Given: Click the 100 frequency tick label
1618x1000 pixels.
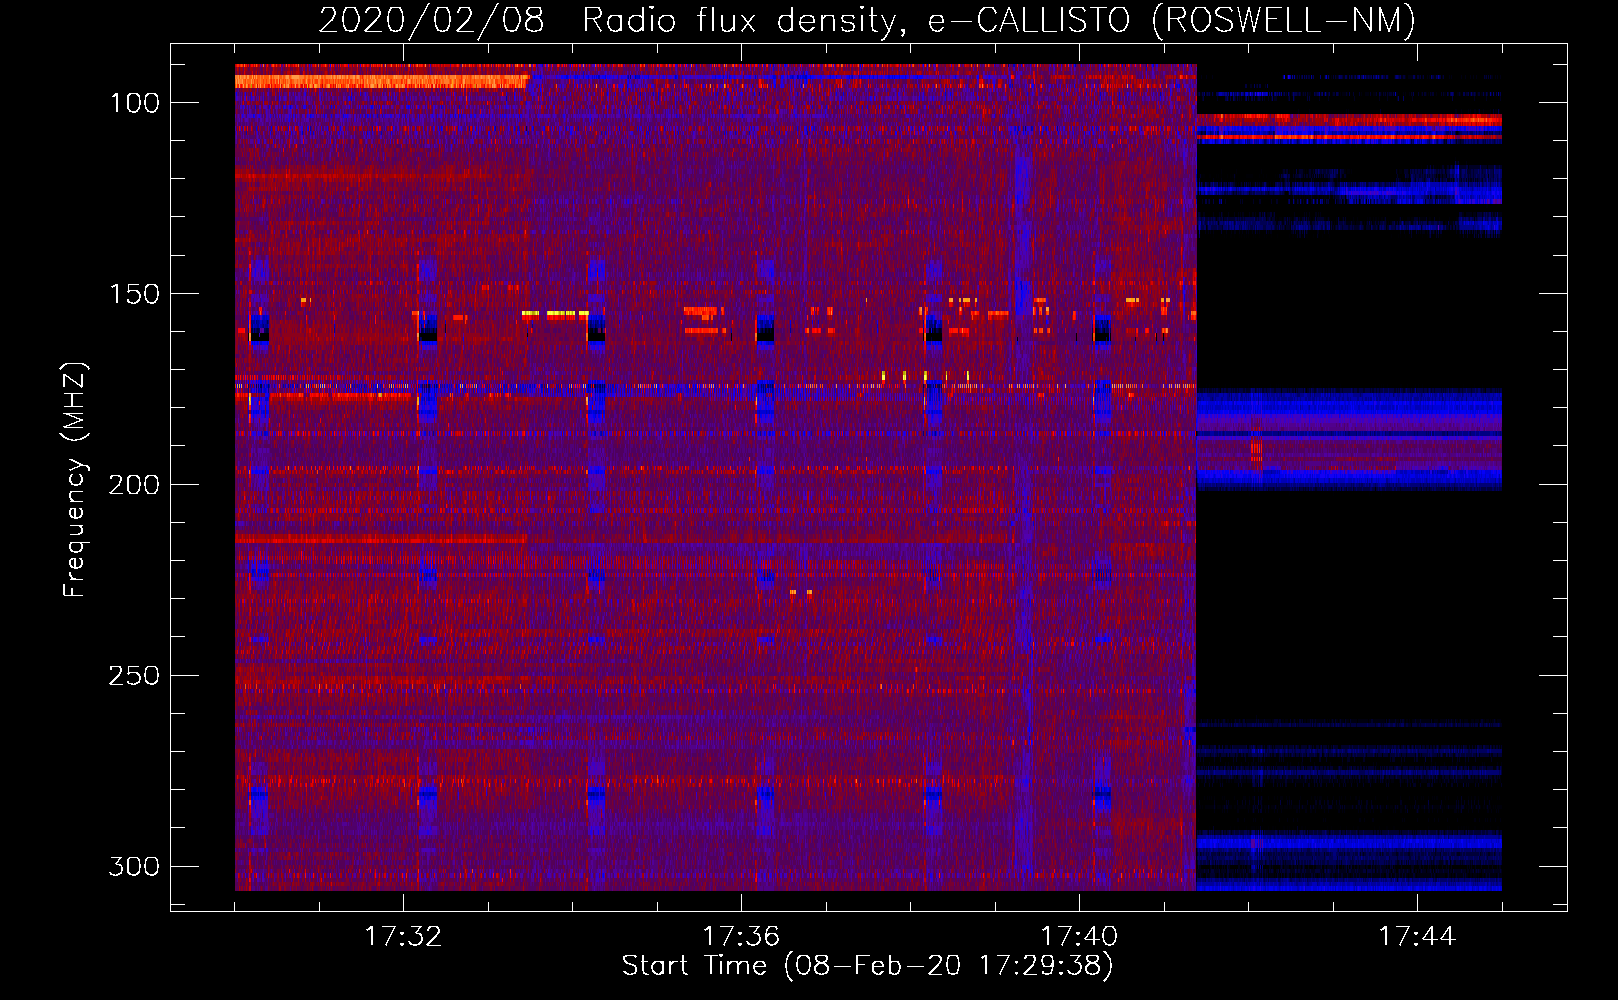Looking at the screenshot, I should tap(134, 103).
